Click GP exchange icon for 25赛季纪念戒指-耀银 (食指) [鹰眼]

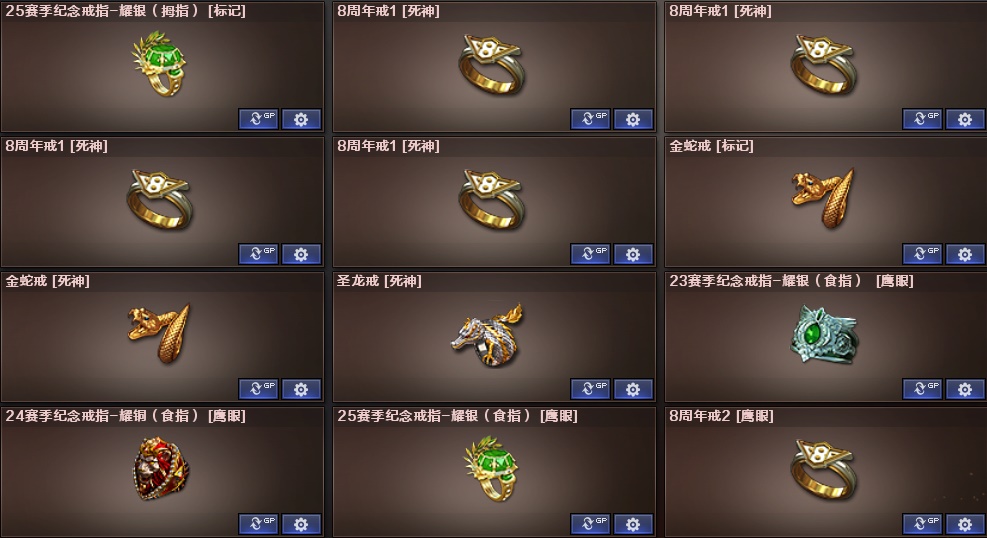[x=590, y=524]
